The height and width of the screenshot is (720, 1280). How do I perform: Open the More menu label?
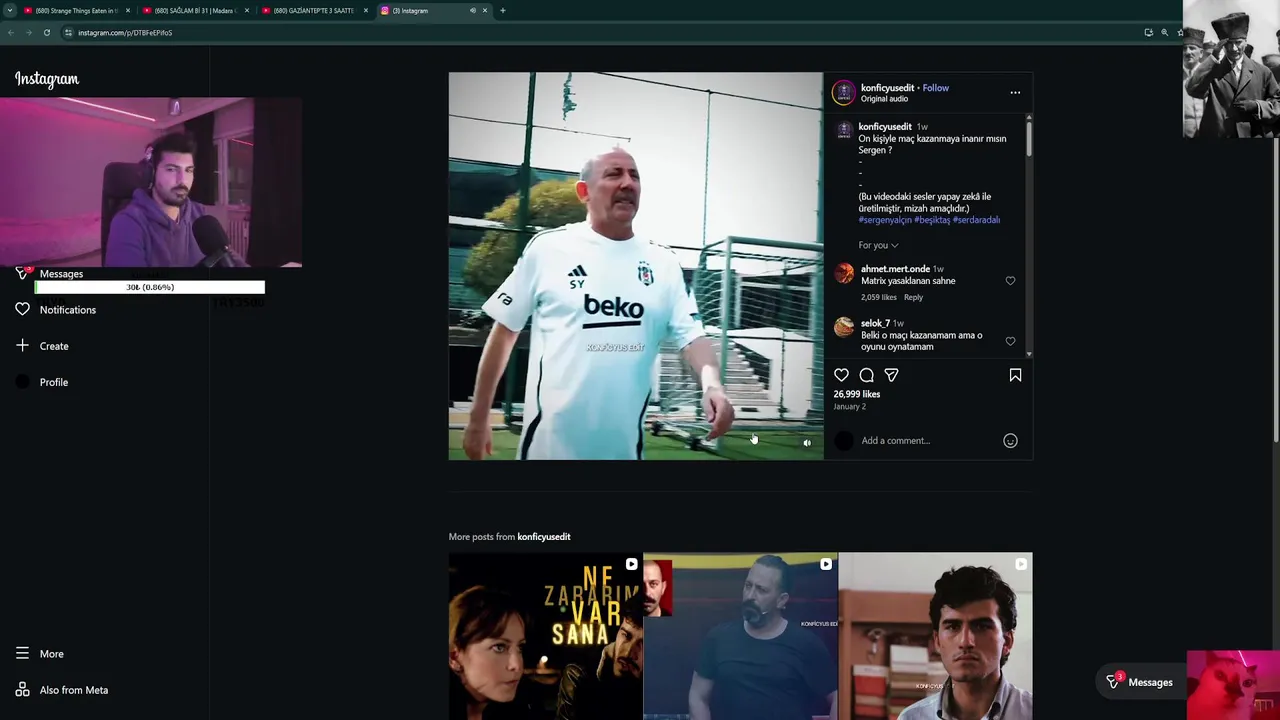click(x=52, y=654)
